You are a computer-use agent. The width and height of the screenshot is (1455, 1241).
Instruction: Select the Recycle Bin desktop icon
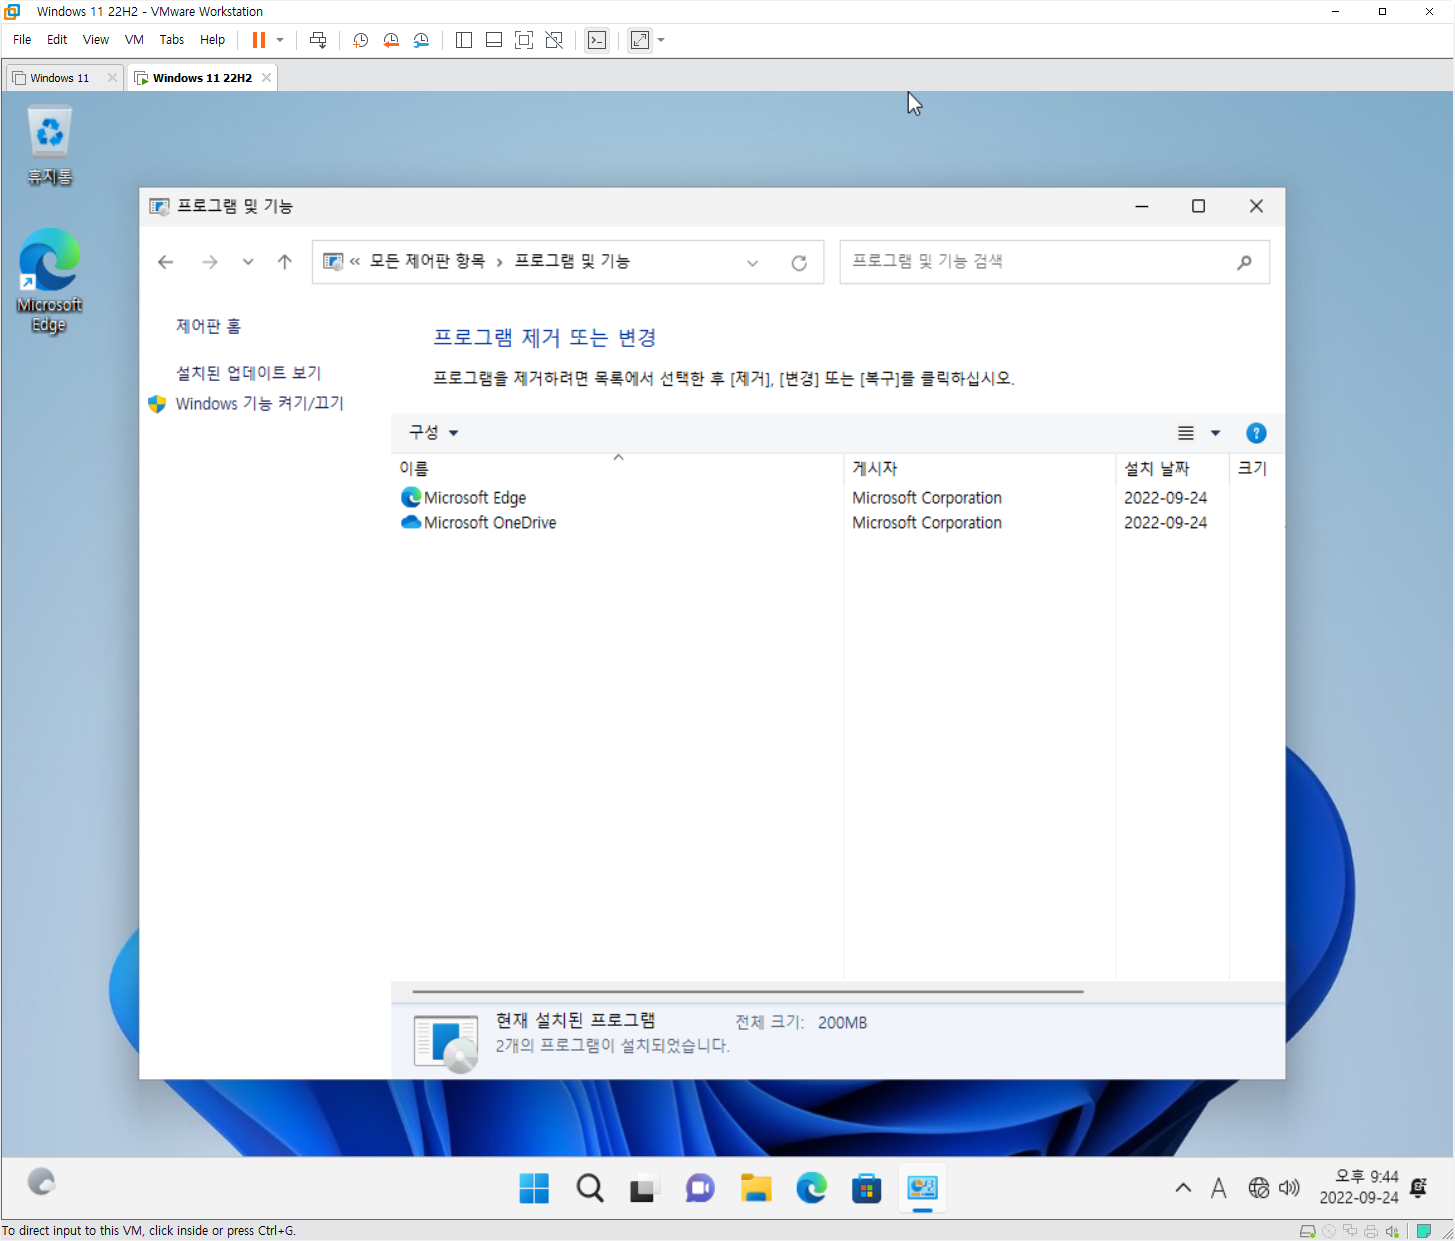point(50,146)
